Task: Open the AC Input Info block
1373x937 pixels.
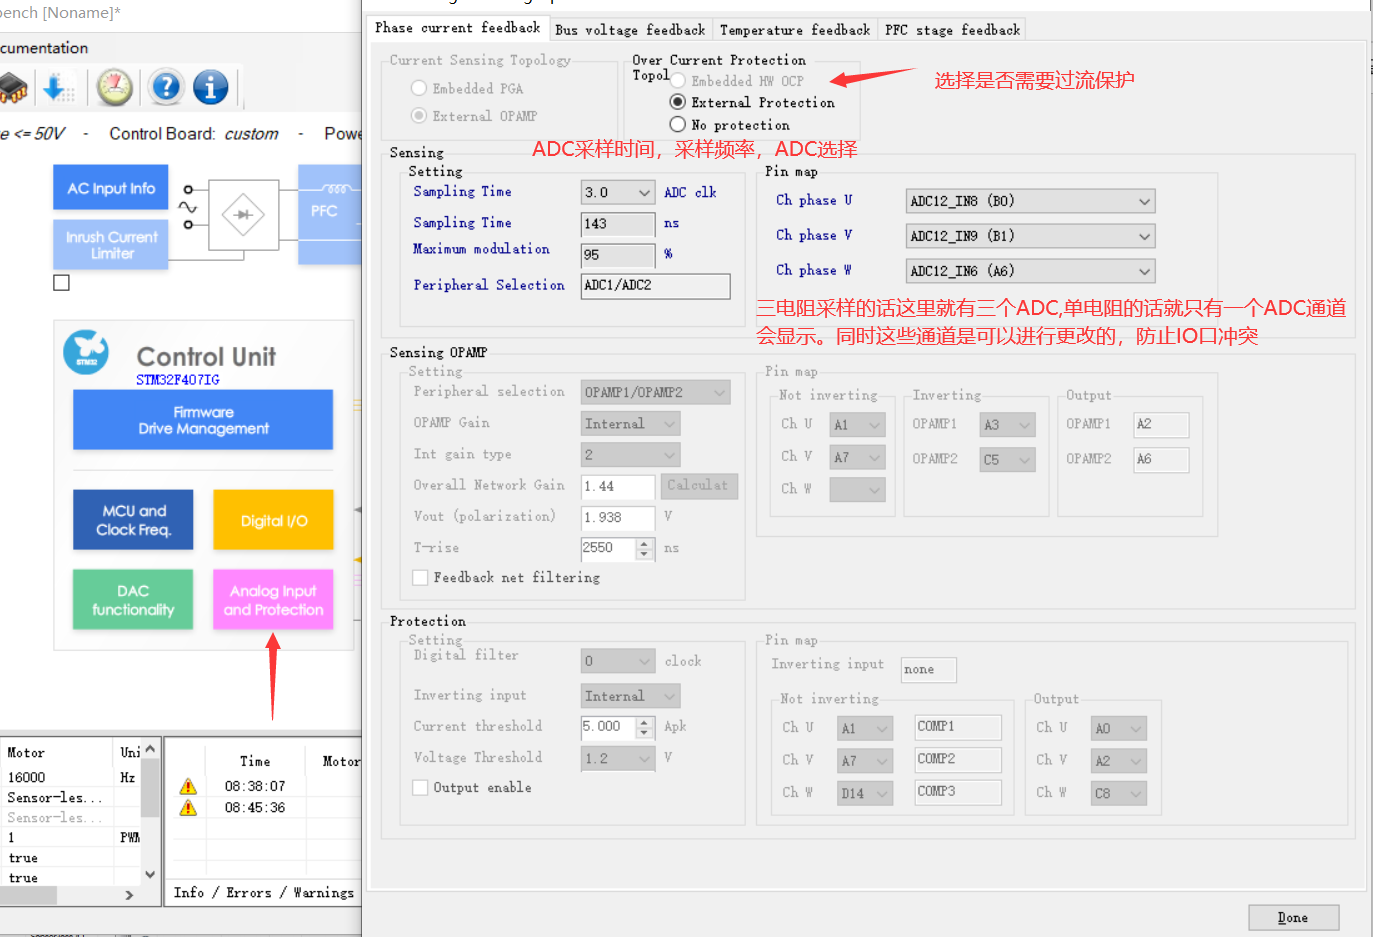Action: click(111, 188)
